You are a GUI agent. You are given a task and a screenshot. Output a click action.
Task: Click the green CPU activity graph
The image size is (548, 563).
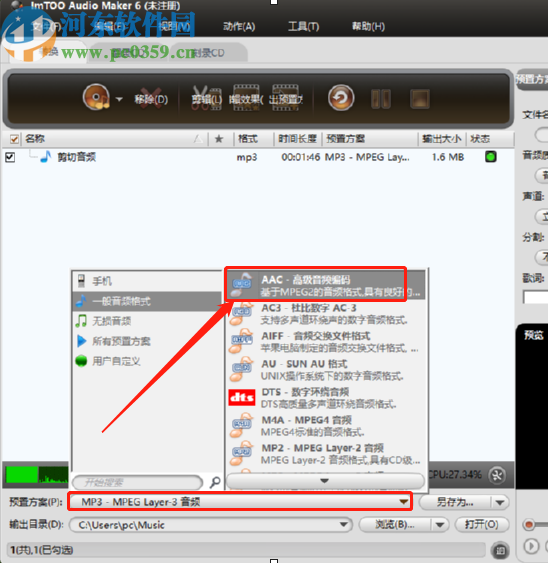(x=37, y=475)
